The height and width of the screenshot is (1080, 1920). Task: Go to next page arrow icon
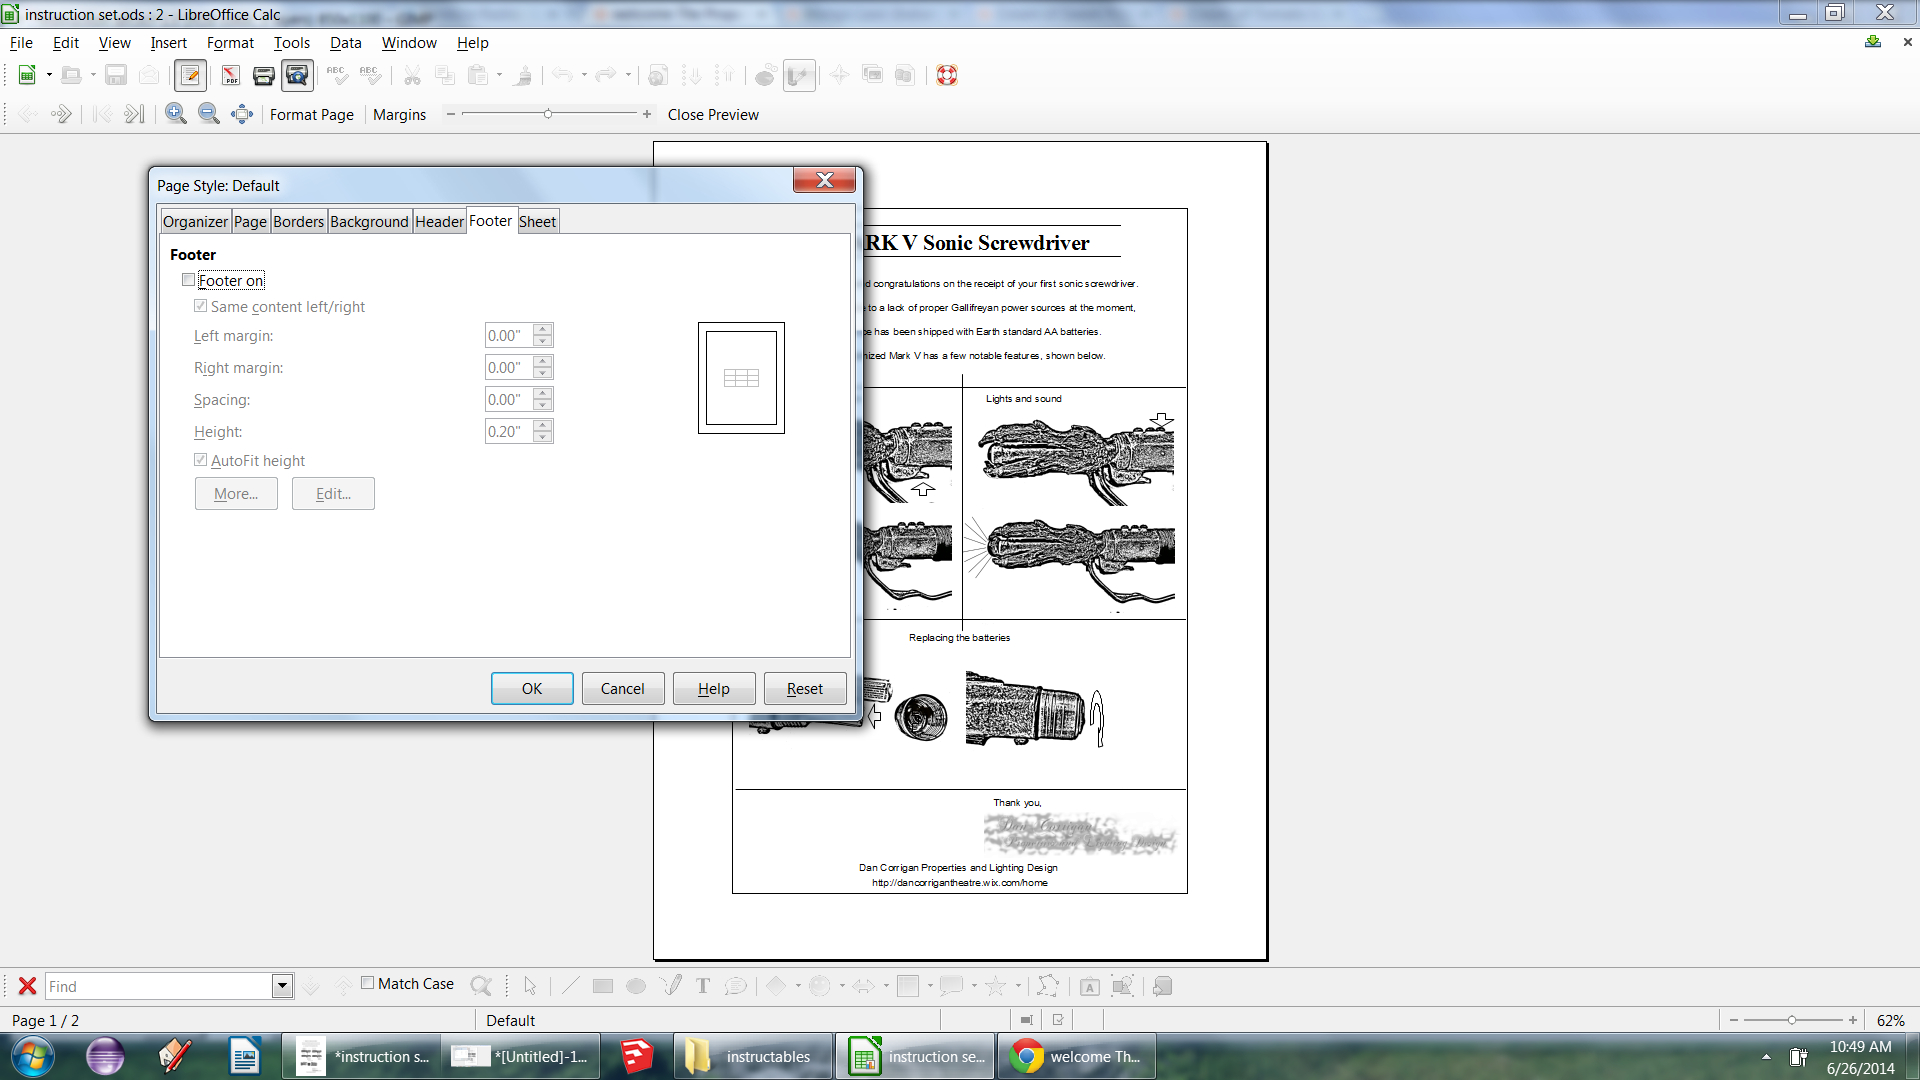pos(62,114)
